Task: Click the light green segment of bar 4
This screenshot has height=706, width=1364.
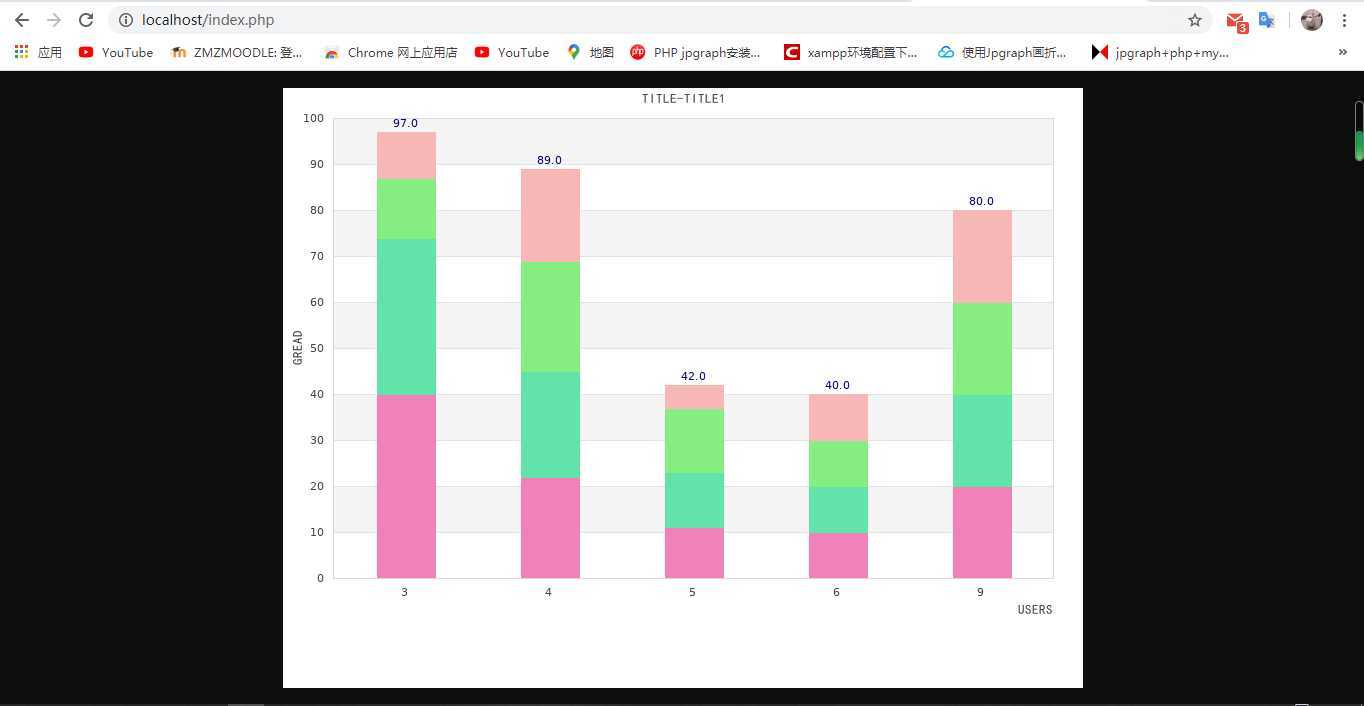Action: [x=550, y=317]
